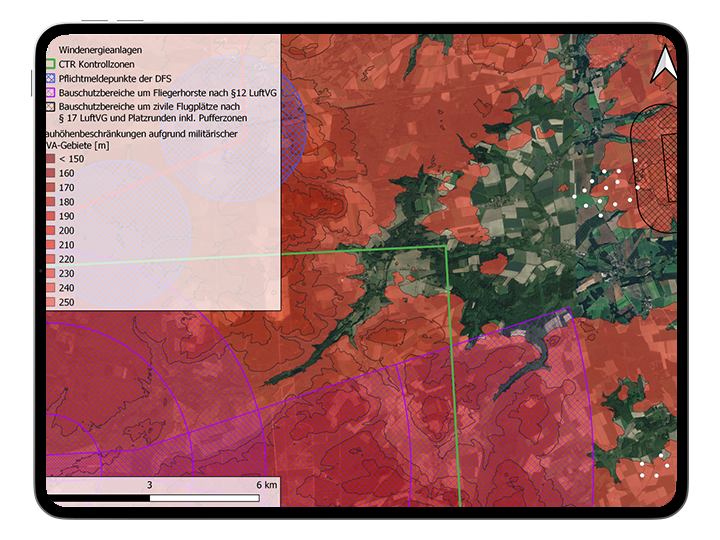
Task: Pick the 250 m height color swatch
Action: coord(51,302)
